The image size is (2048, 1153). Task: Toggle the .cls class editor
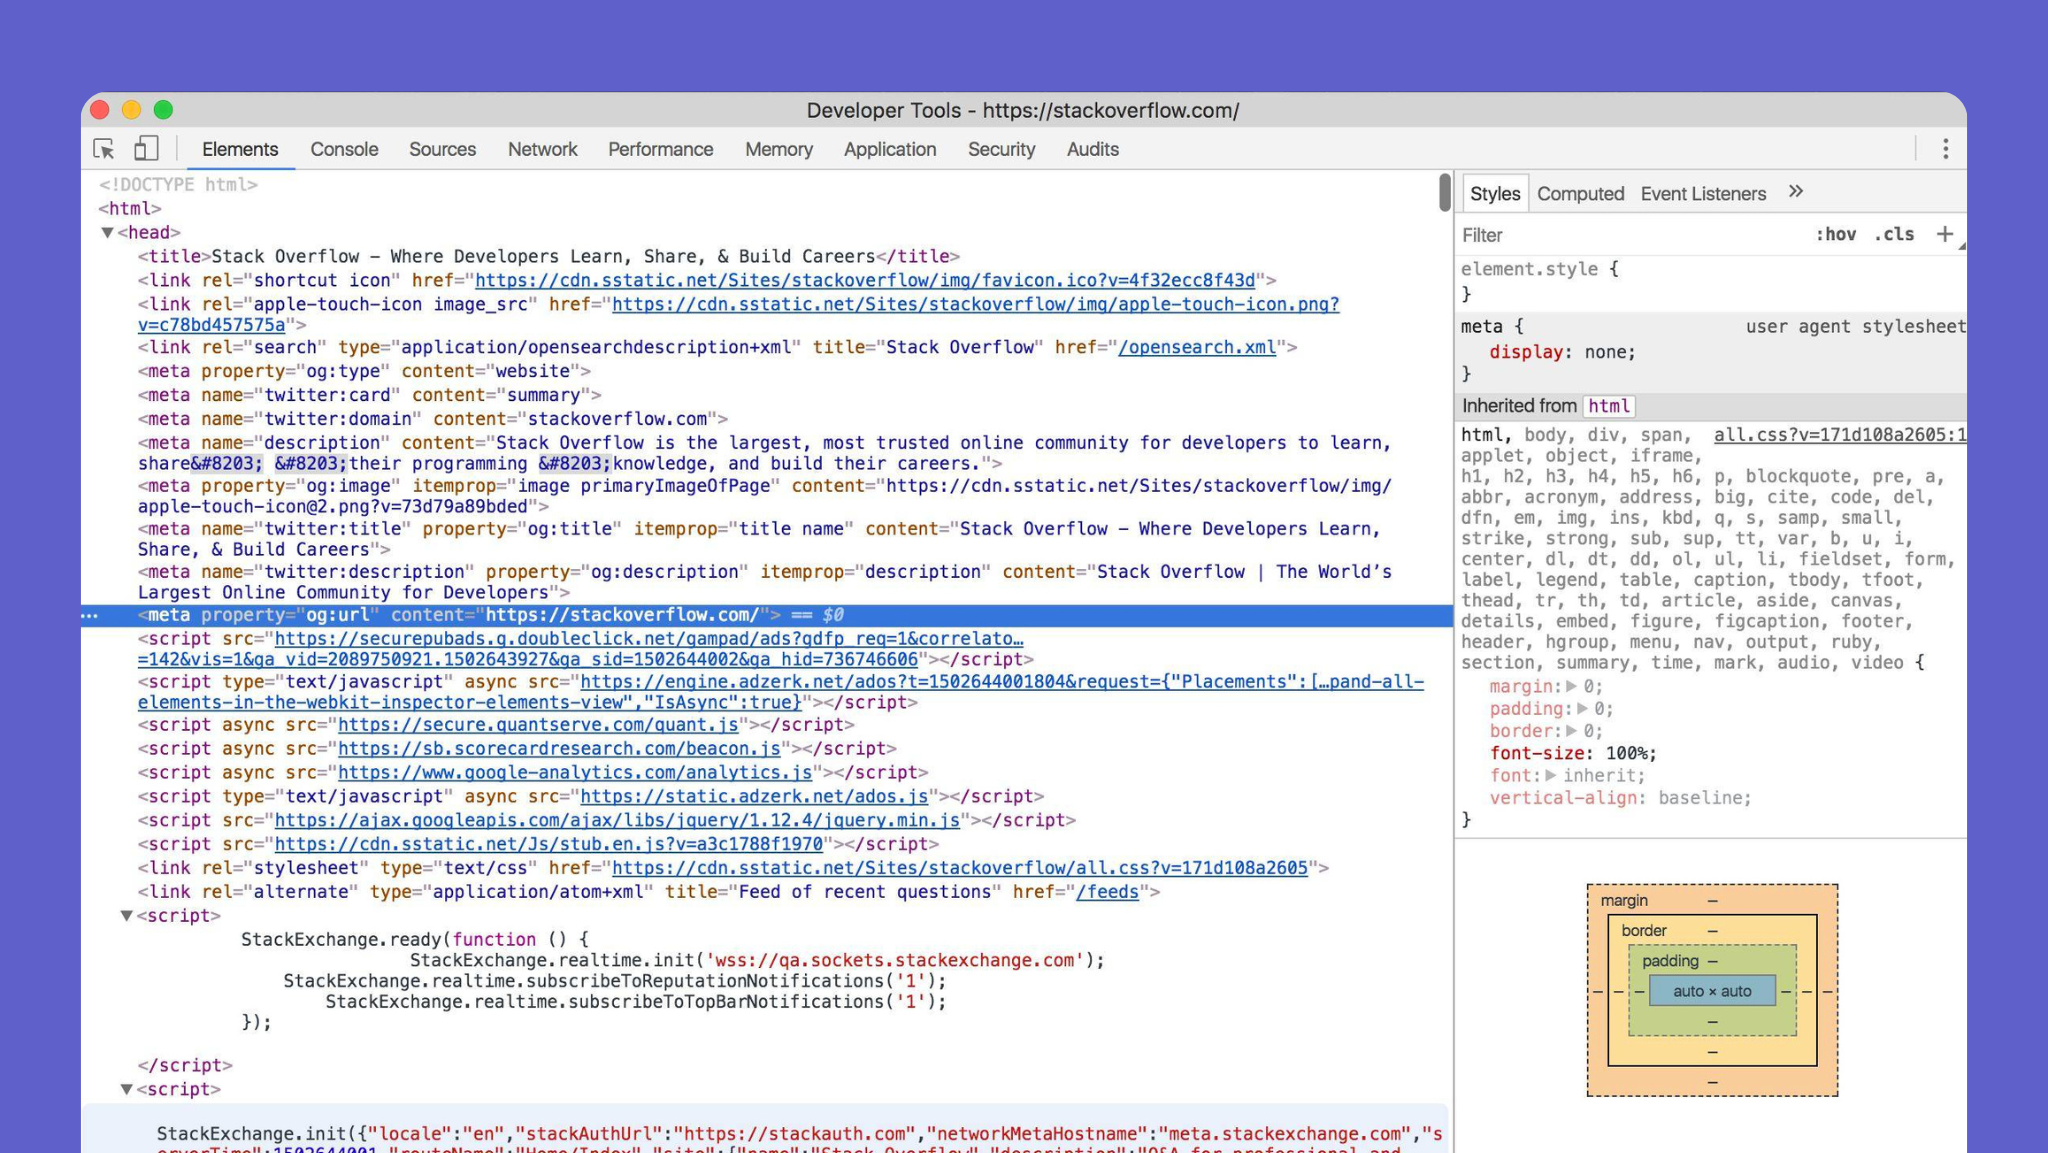[x=1894, y=234]
